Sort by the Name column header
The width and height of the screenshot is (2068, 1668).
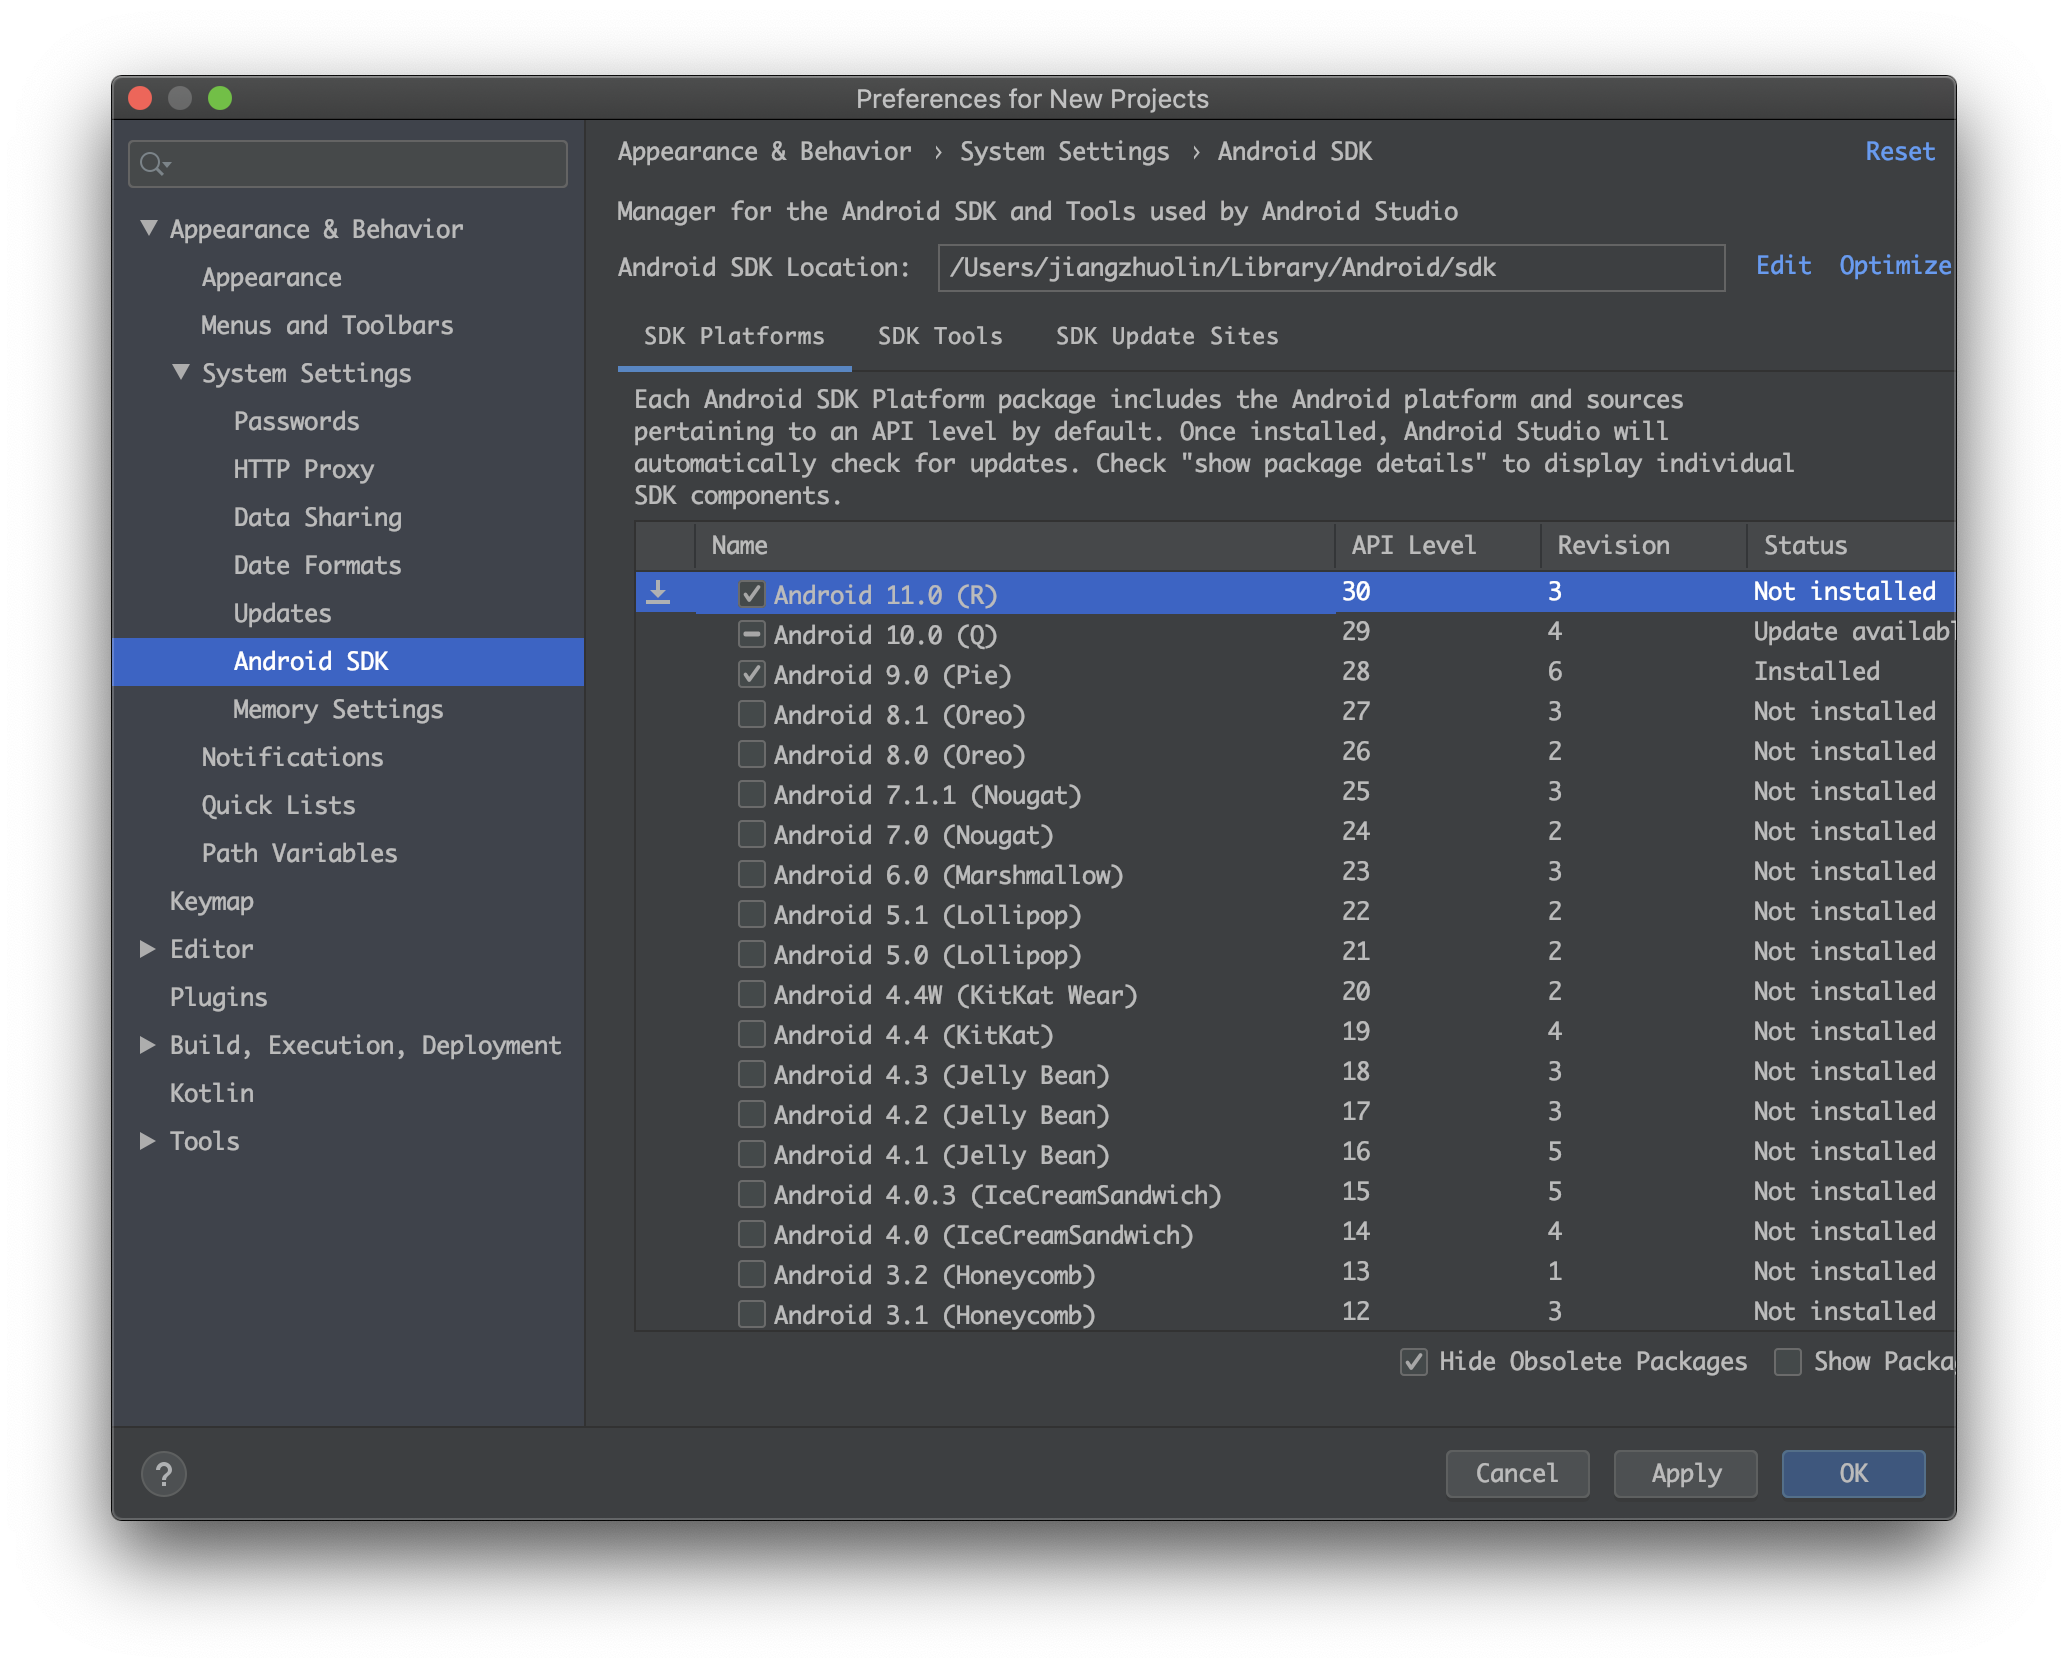coord(1014,545)
